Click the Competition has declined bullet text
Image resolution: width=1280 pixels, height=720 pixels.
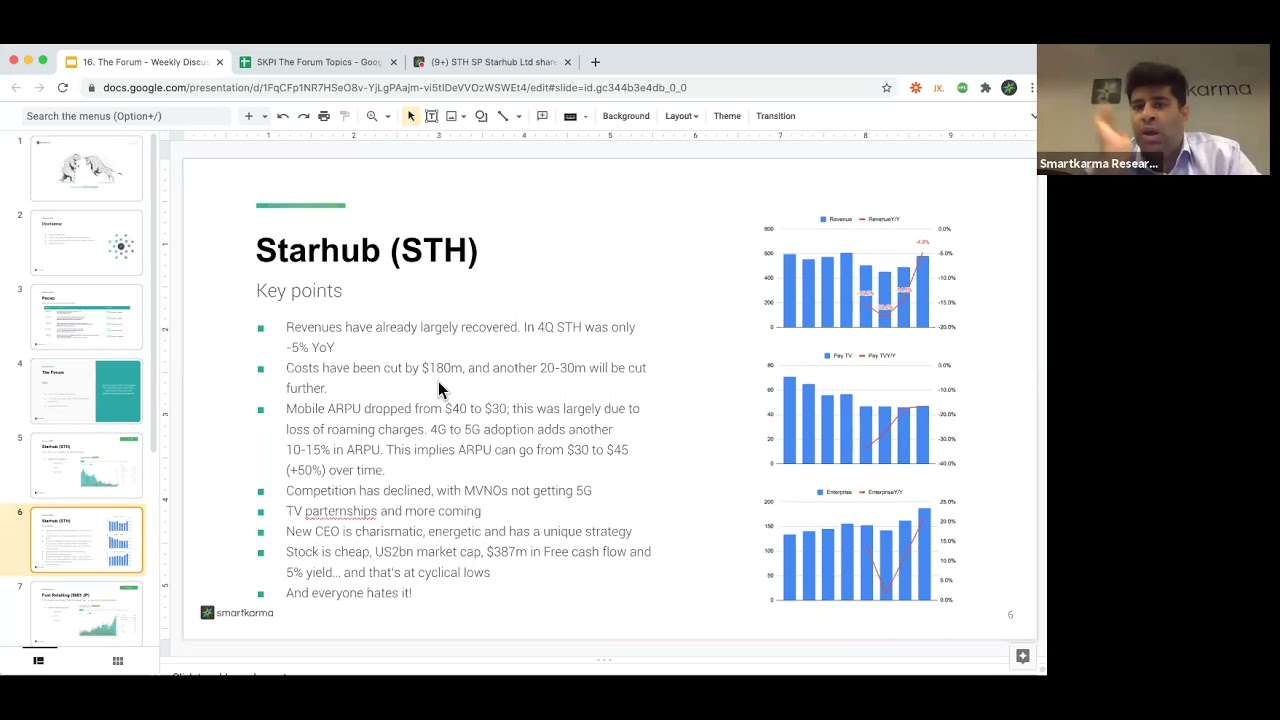pyautogui.click(x=439, y=490)
